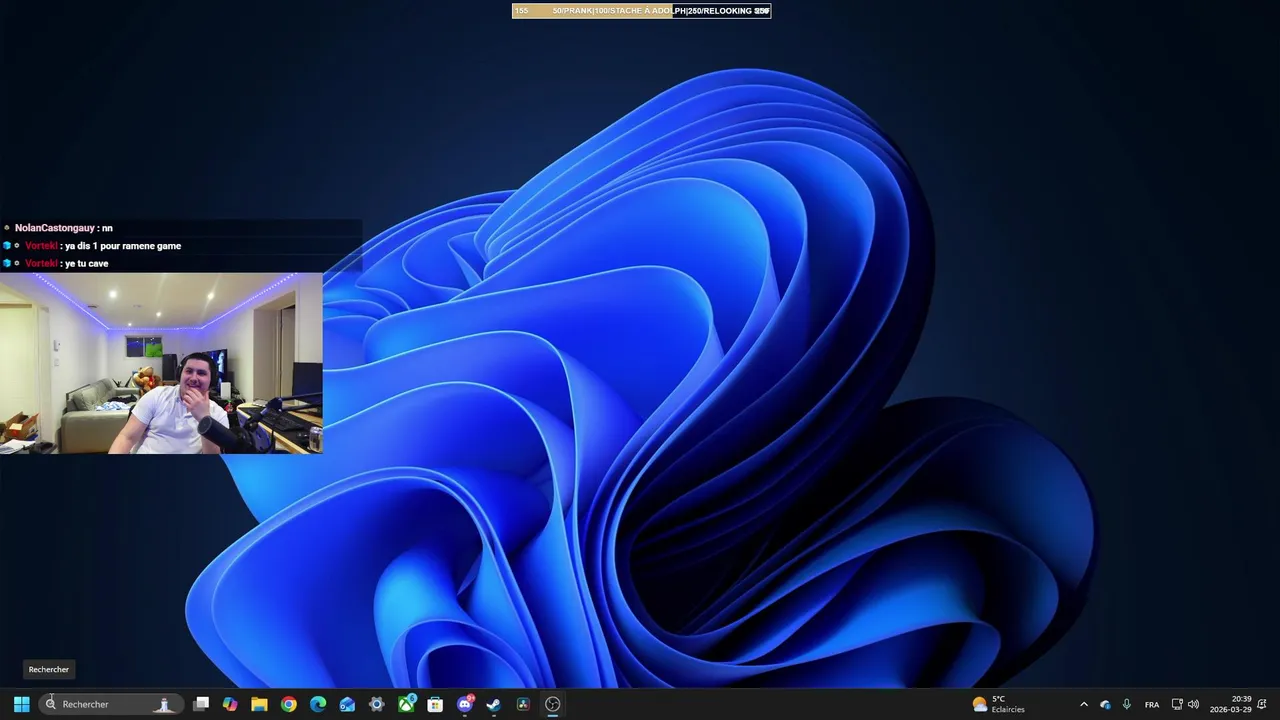The height and width of the screenshot is (720, 1280).
Task: Open the Xbox app from the taskbar
Action: pos(406,704)
